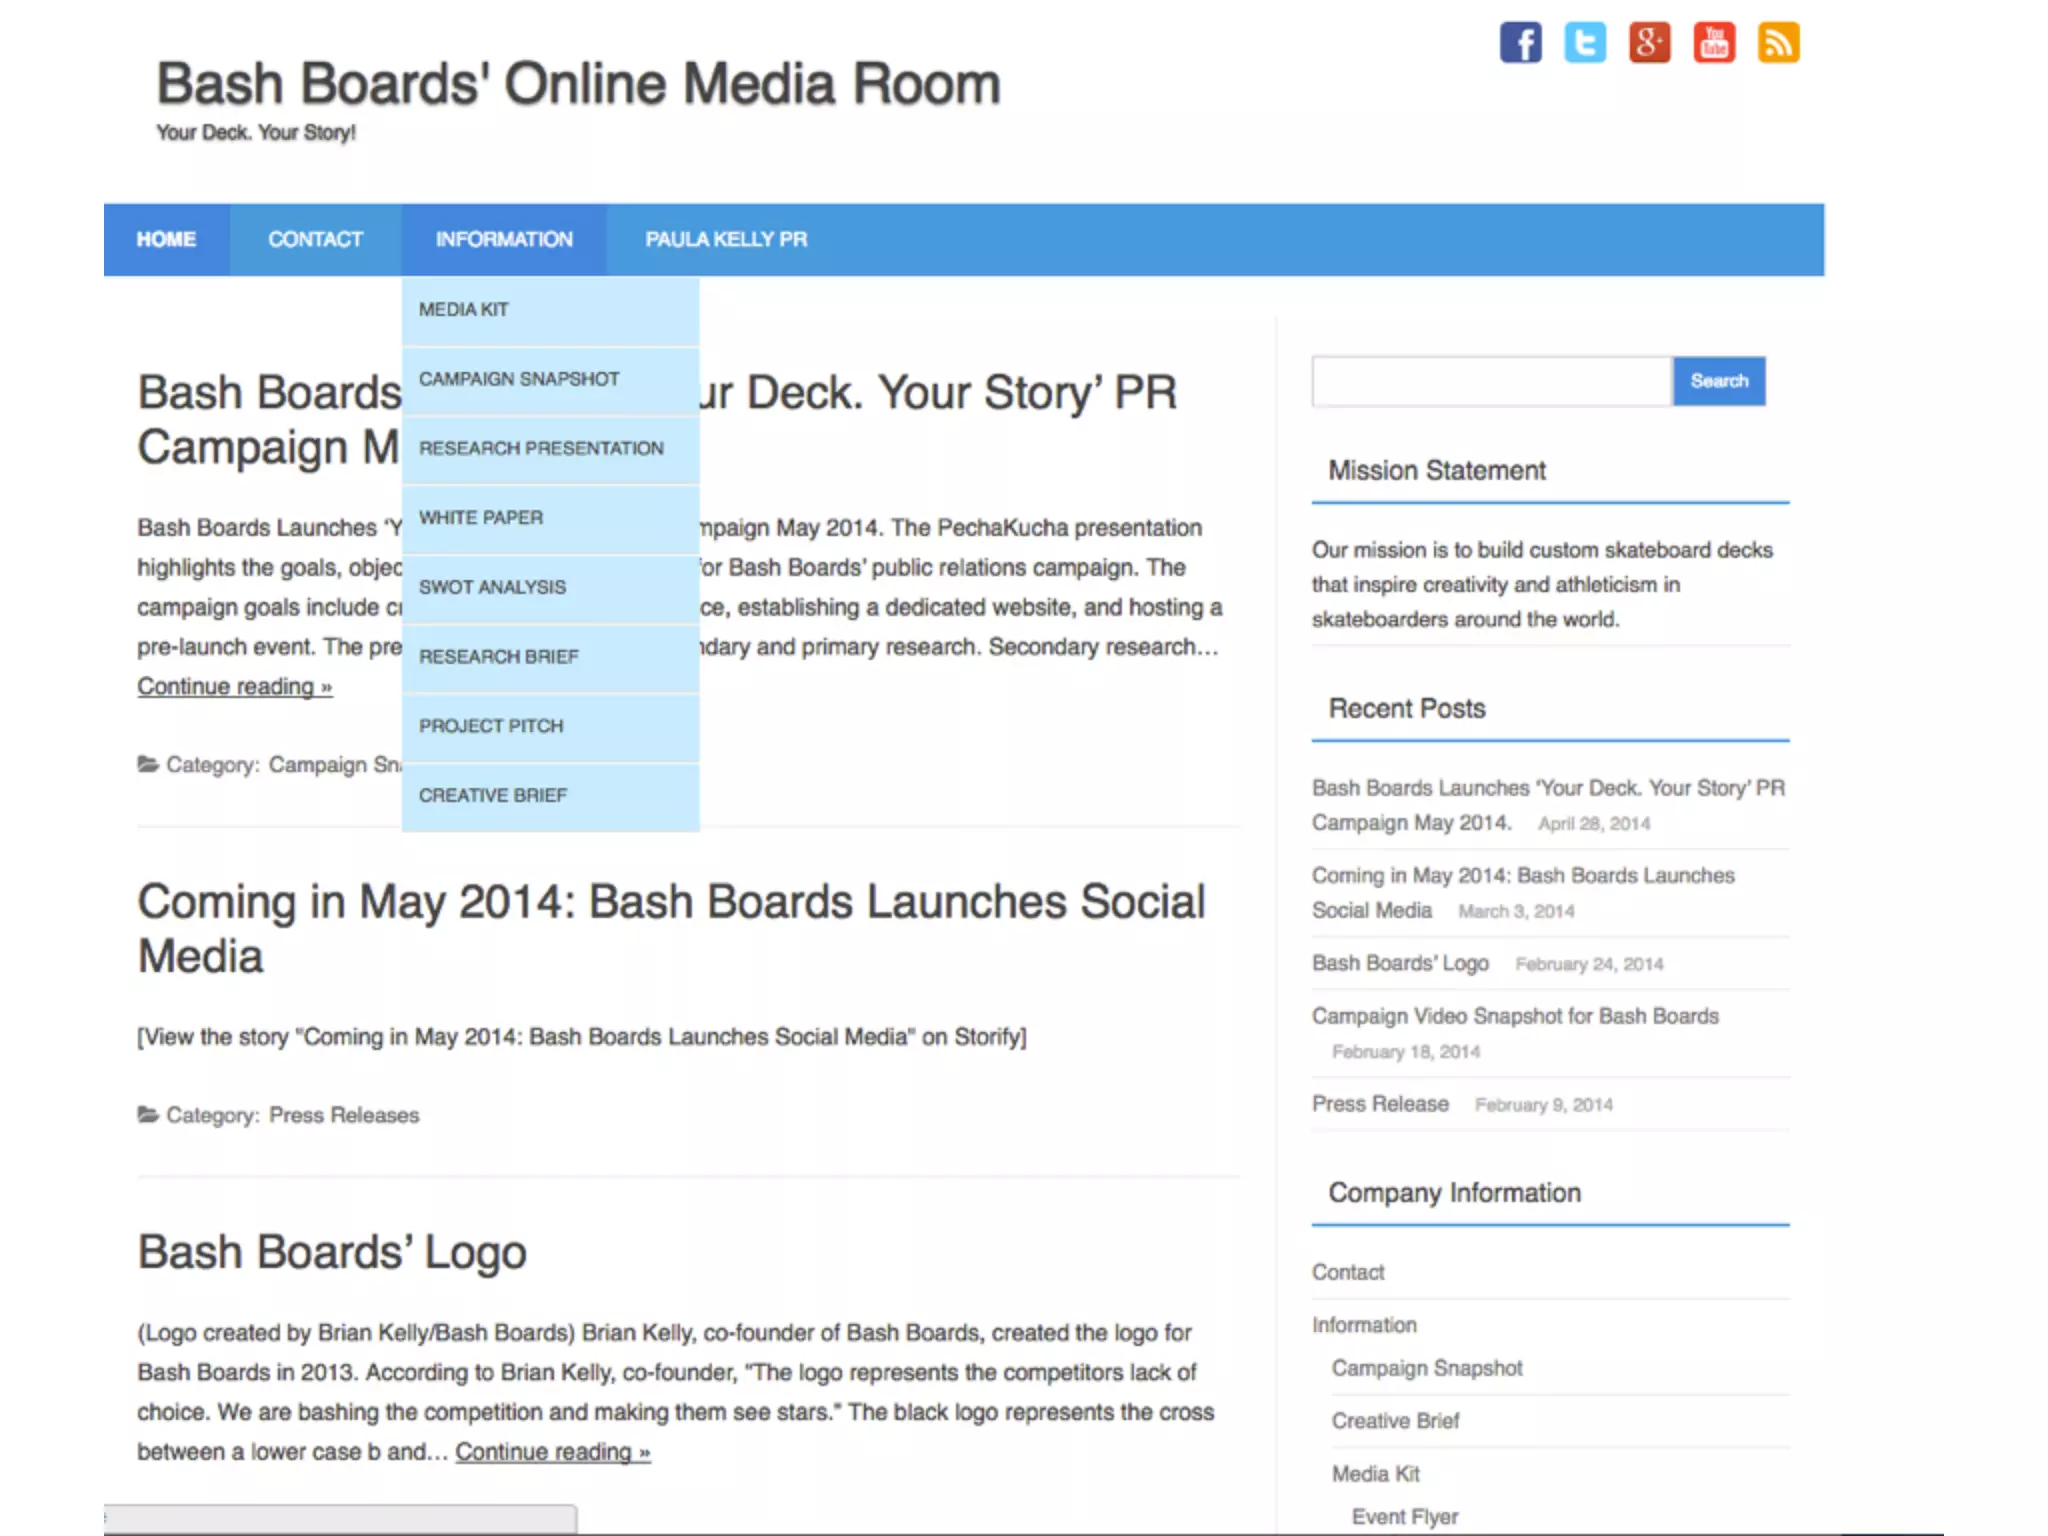Go to the Home navigation tab
This screenshot has height=1536, width=2048.
166,240
